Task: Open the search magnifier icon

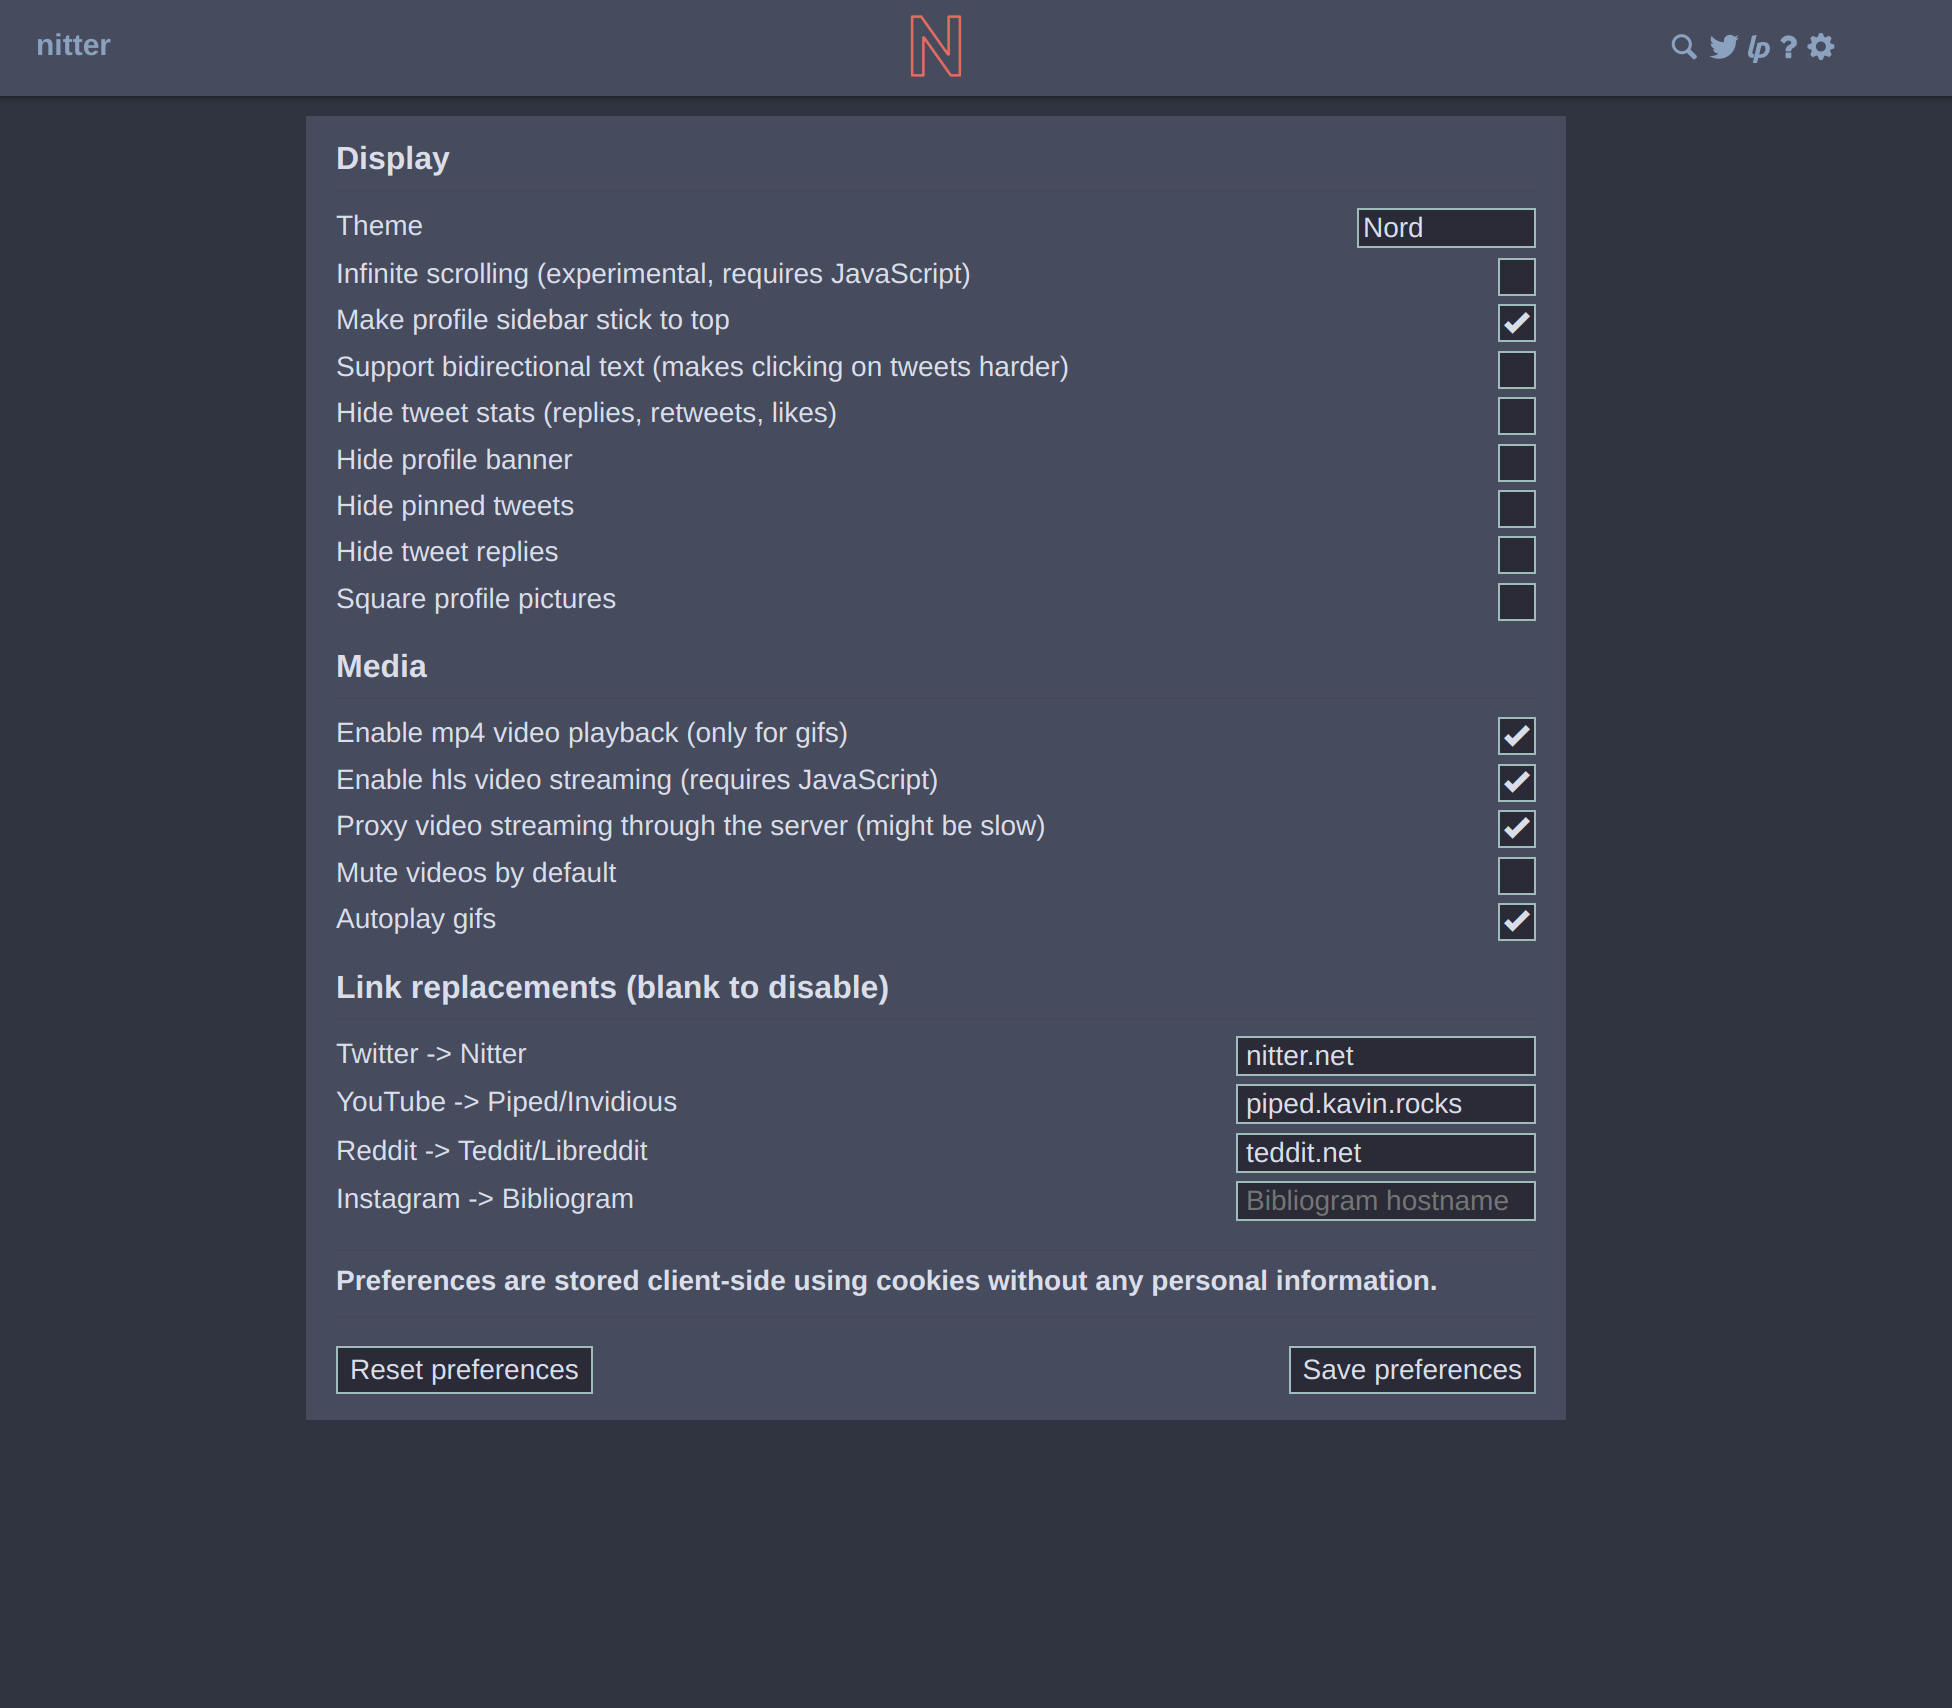Action: pos(1684,47)
